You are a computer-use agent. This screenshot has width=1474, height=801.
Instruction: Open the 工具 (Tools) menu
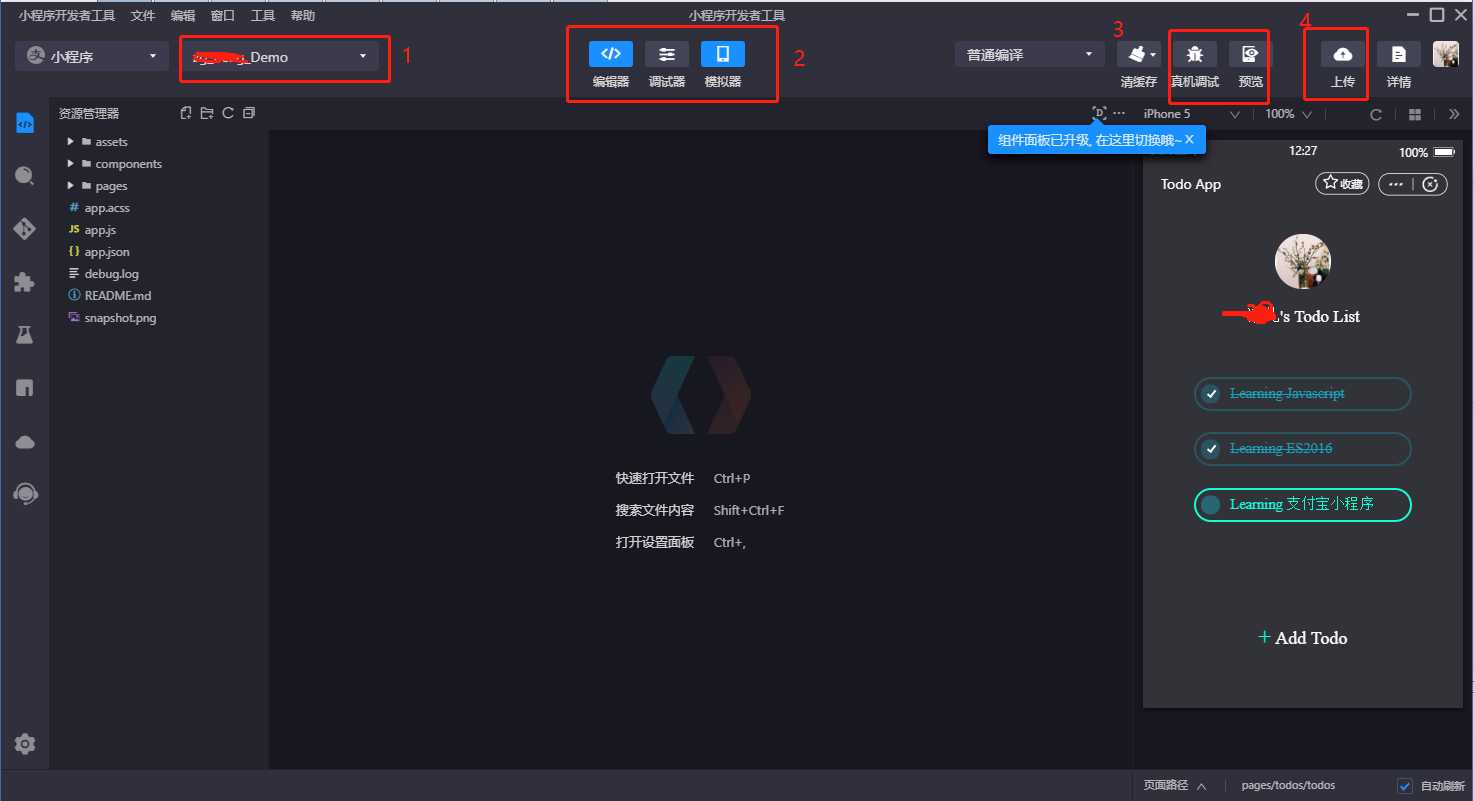tap(263, 16)
